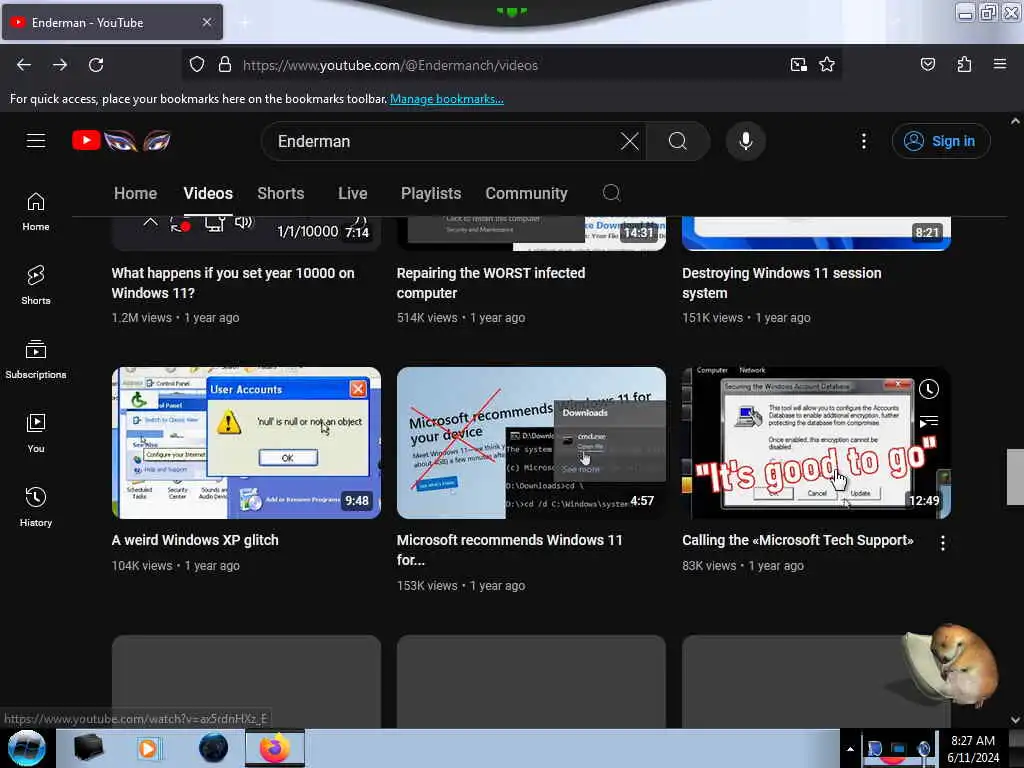Search within the Enderman channel
This screenshot has height=768, width=1024.
point(611,193)
